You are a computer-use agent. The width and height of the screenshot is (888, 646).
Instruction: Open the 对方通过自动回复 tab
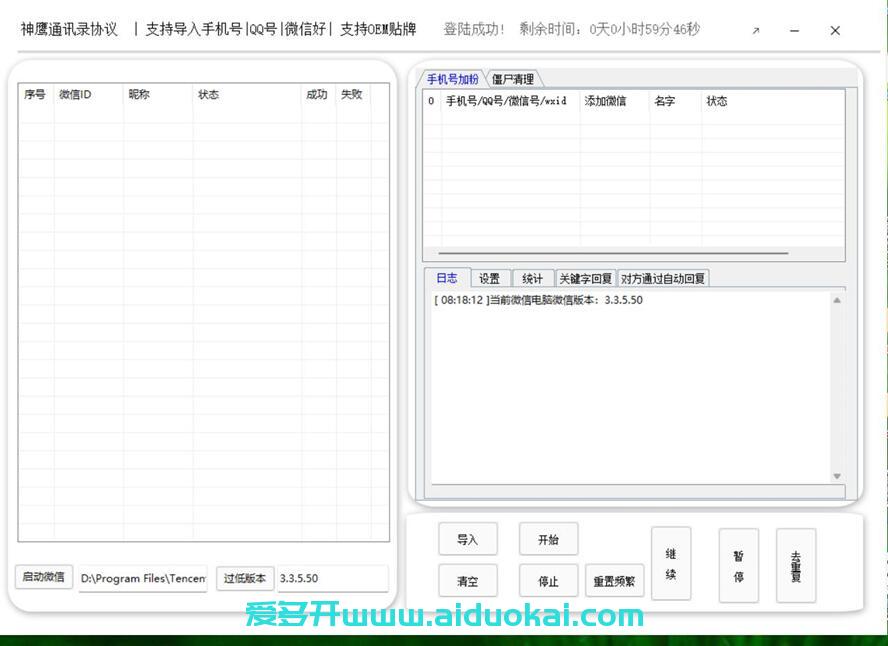(x=663, y=279)
